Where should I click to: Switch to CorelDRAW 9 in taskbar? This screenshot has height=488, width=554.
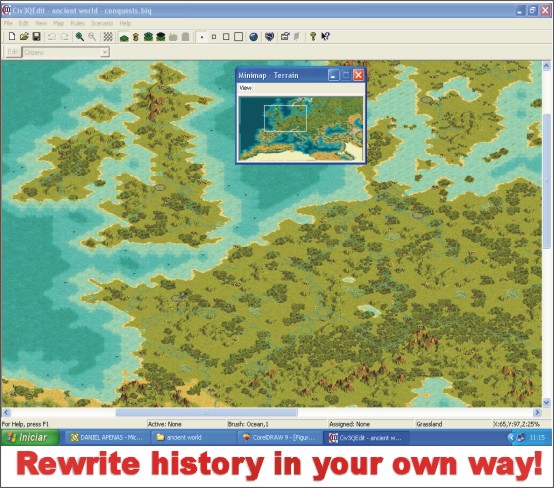tap(280, 438)
